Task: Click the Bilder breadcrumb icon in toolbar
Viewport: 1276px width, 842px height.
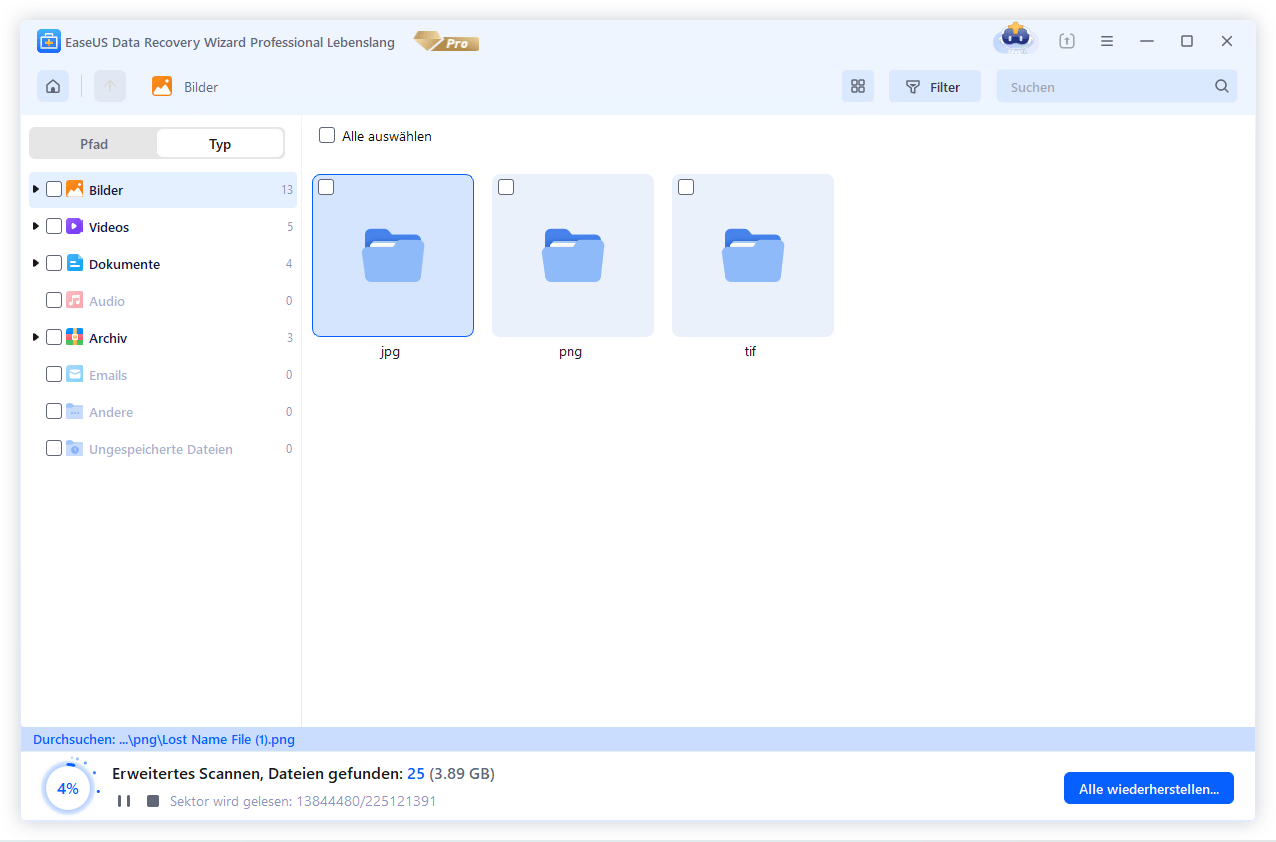Action: tap(162, 87)
